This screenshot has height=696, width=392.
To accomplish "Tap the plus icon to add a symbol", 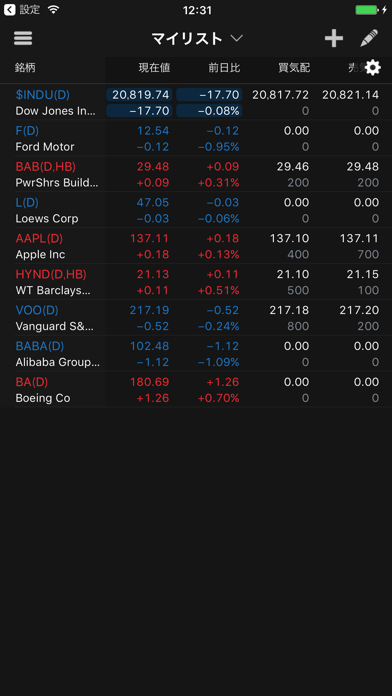I will click(x=334, y=39).
